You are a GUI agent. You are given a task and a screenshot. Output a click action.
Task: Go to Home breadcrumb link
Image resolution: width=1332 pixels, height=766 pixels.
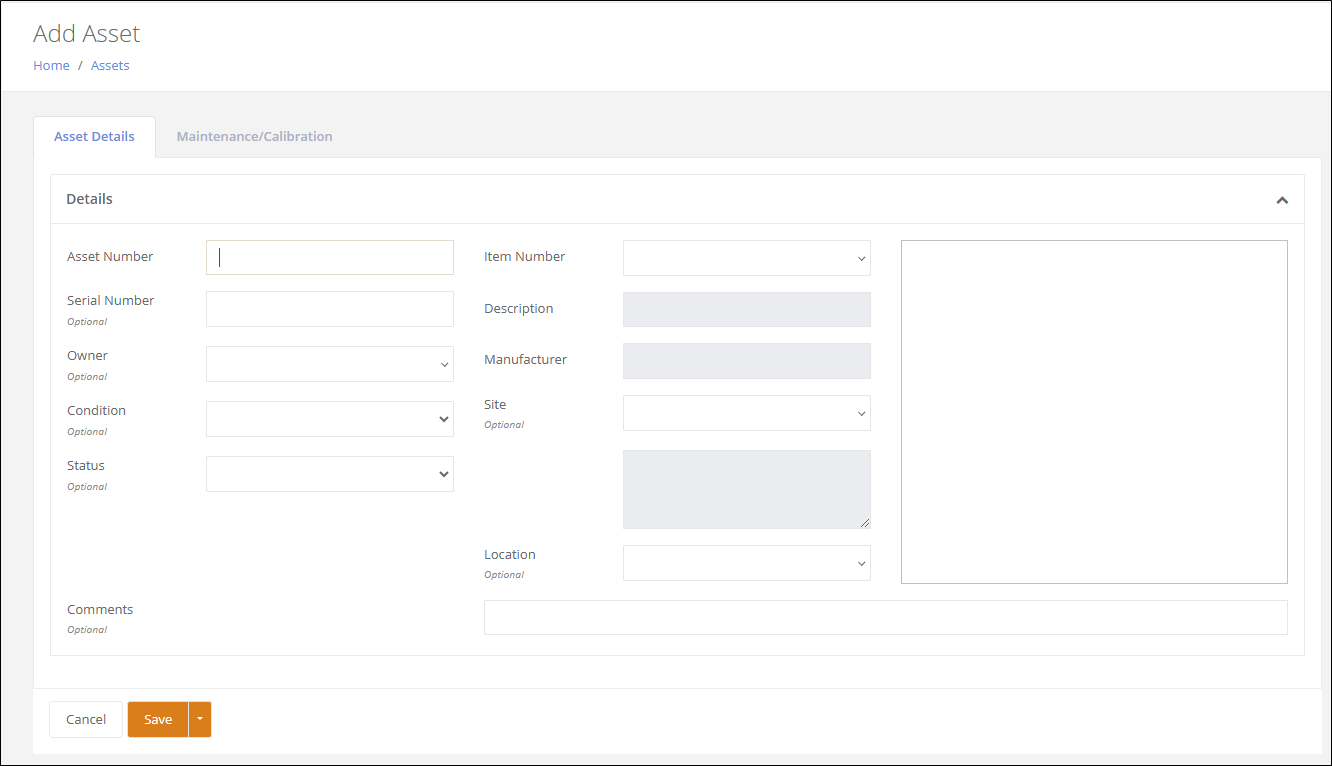tap(51, 65)
